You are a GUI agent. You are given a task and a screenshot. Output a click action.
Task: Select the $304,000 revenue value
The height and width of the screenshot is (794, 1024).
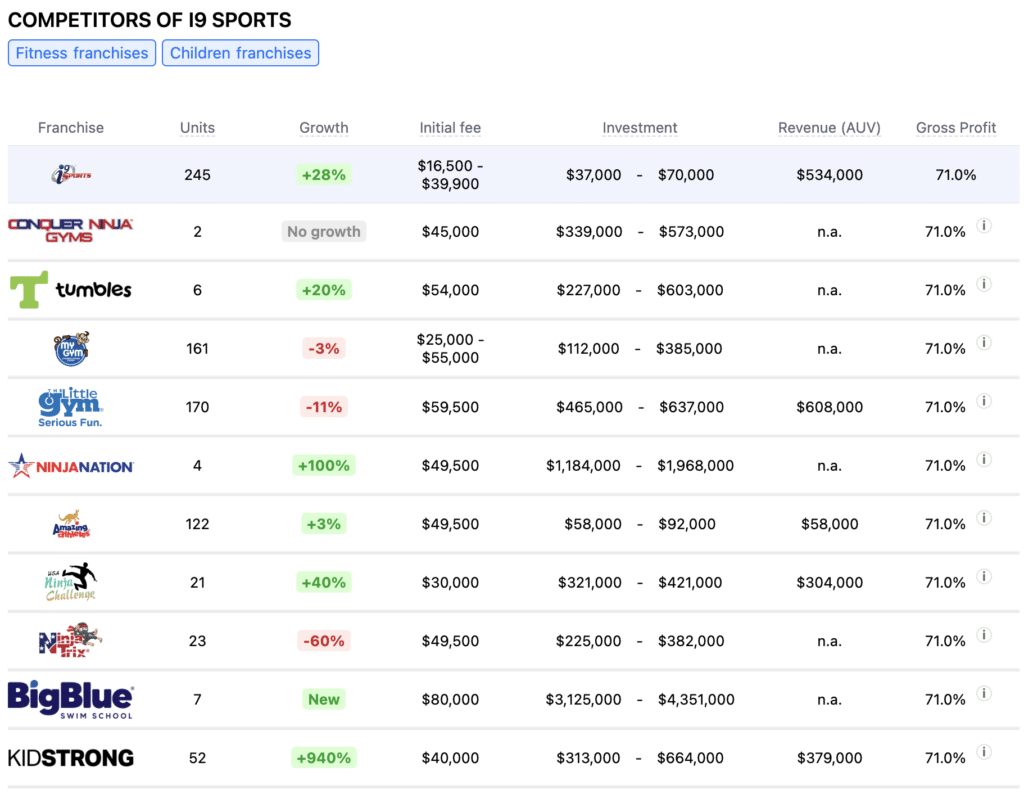pos(829,582)
